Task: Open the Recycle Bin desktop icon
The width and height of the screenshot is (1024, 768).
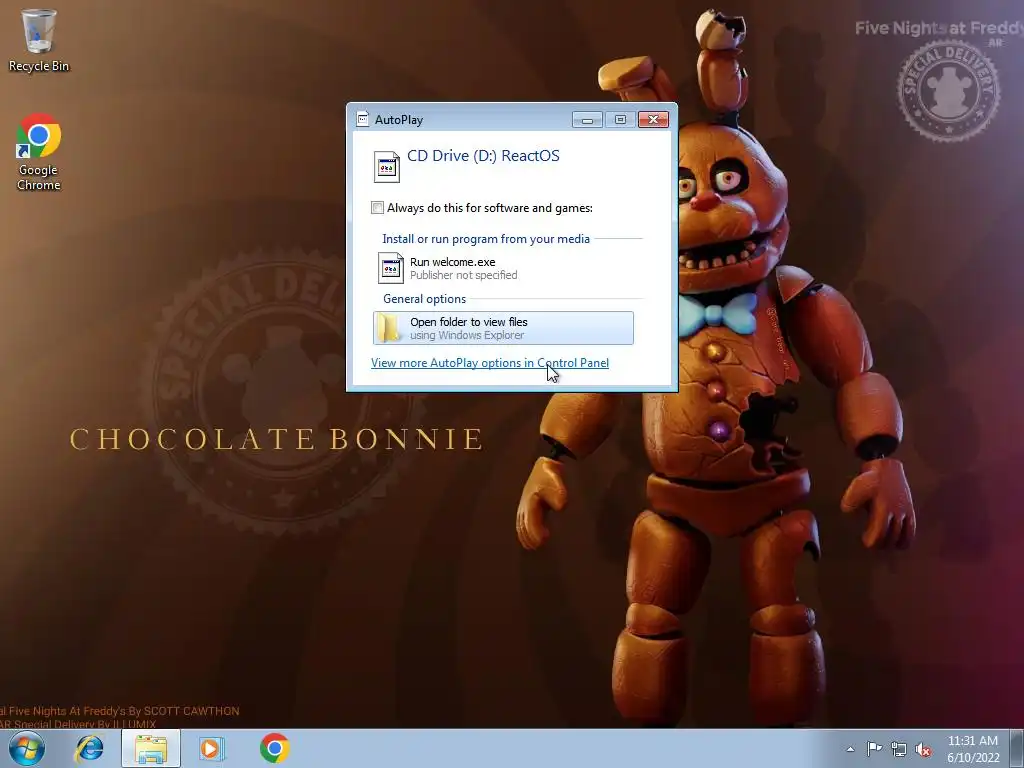Action: point(39,40)
